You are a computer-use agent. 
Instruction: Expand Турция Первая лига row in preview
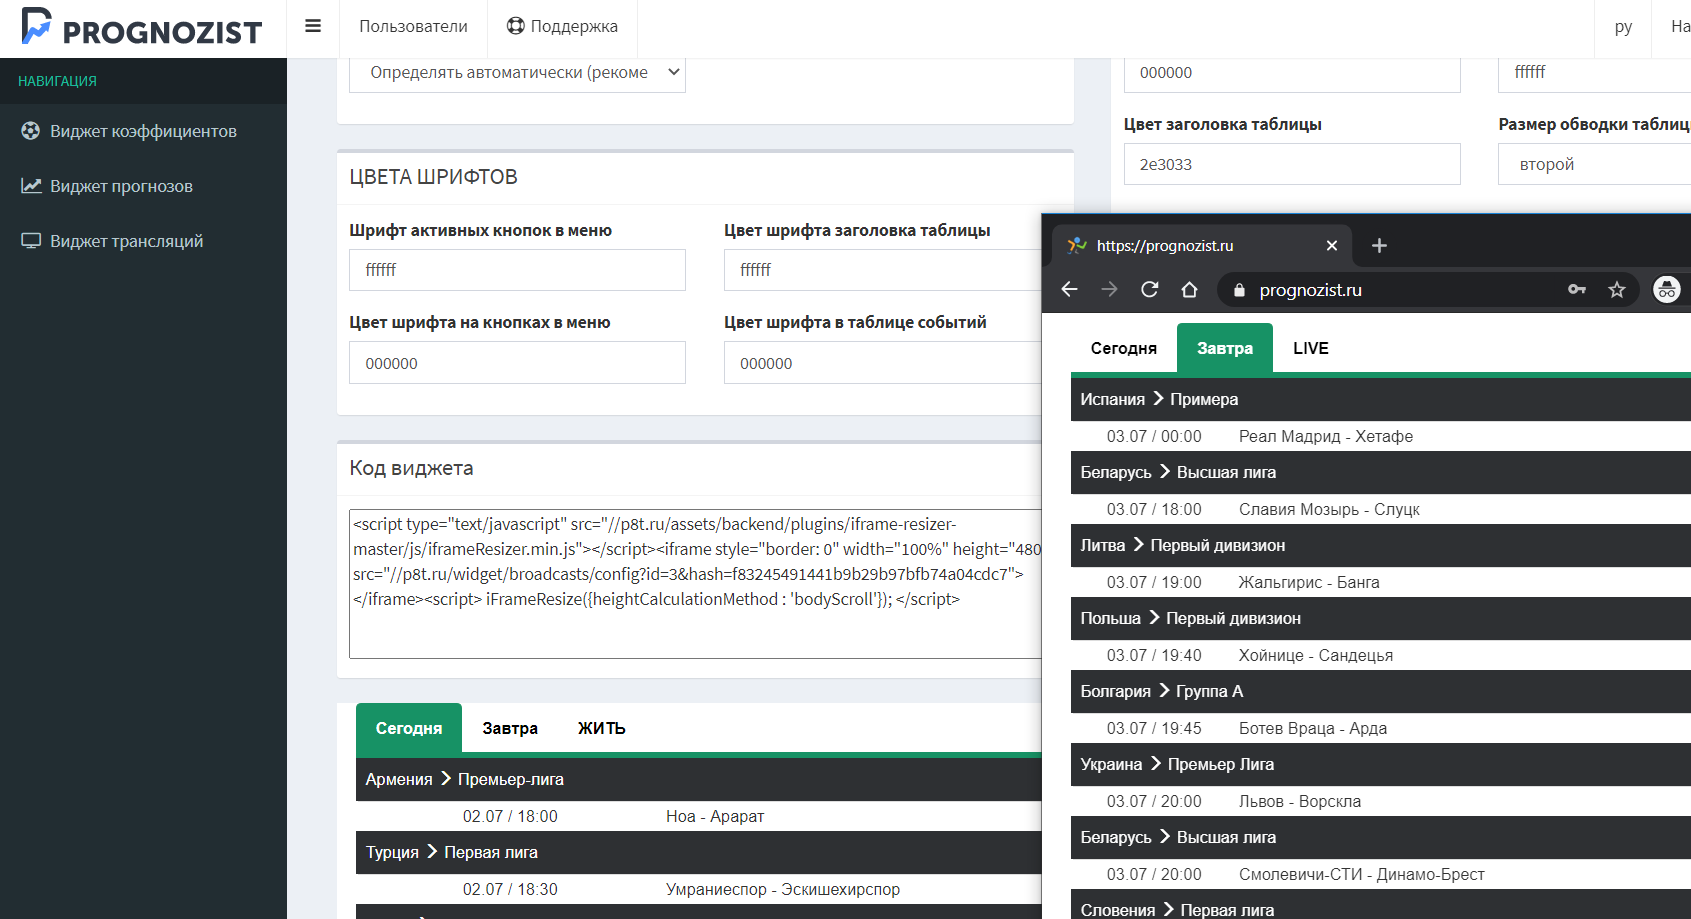point(698,852)
